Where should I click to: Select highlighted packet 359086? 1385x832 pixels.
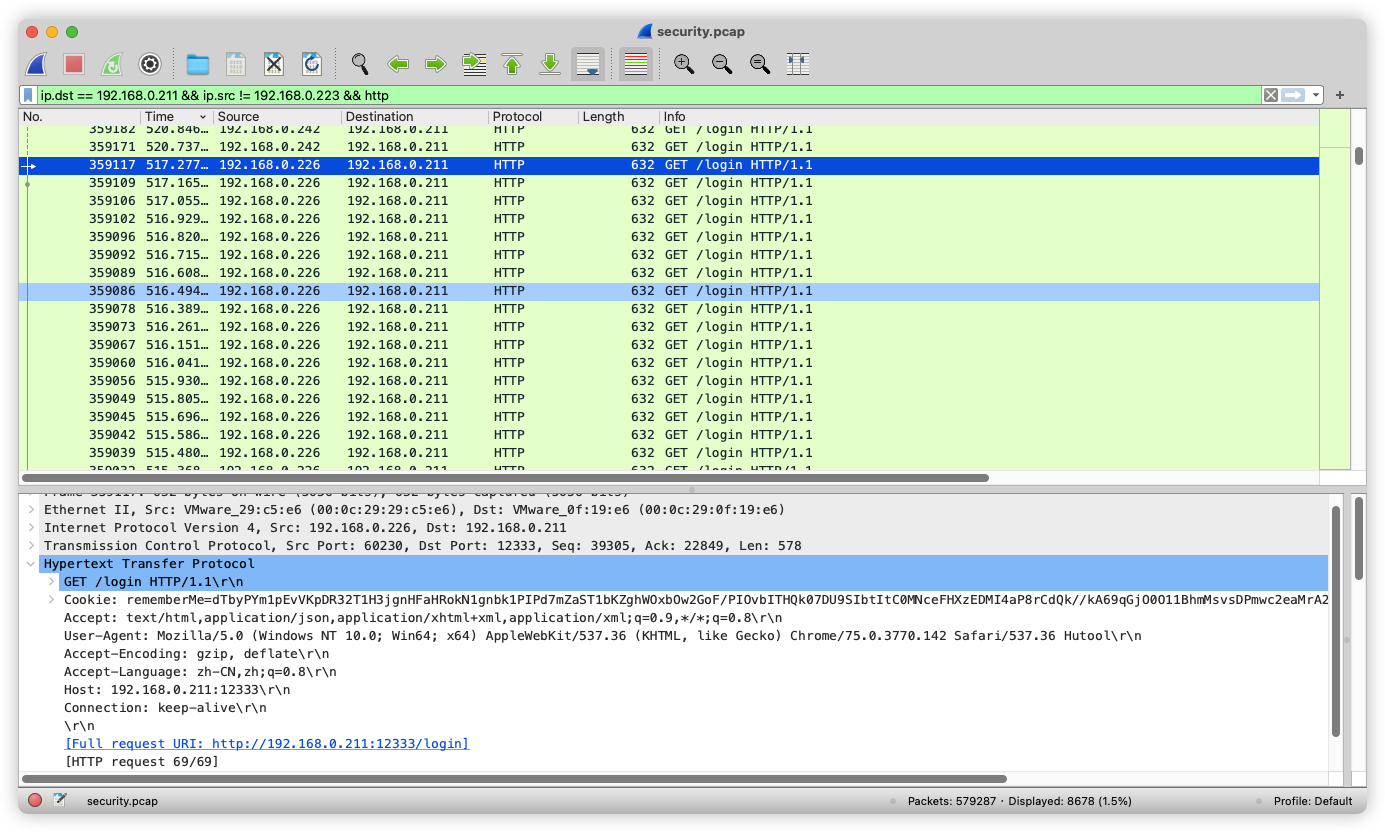click(x=669, y=291)
